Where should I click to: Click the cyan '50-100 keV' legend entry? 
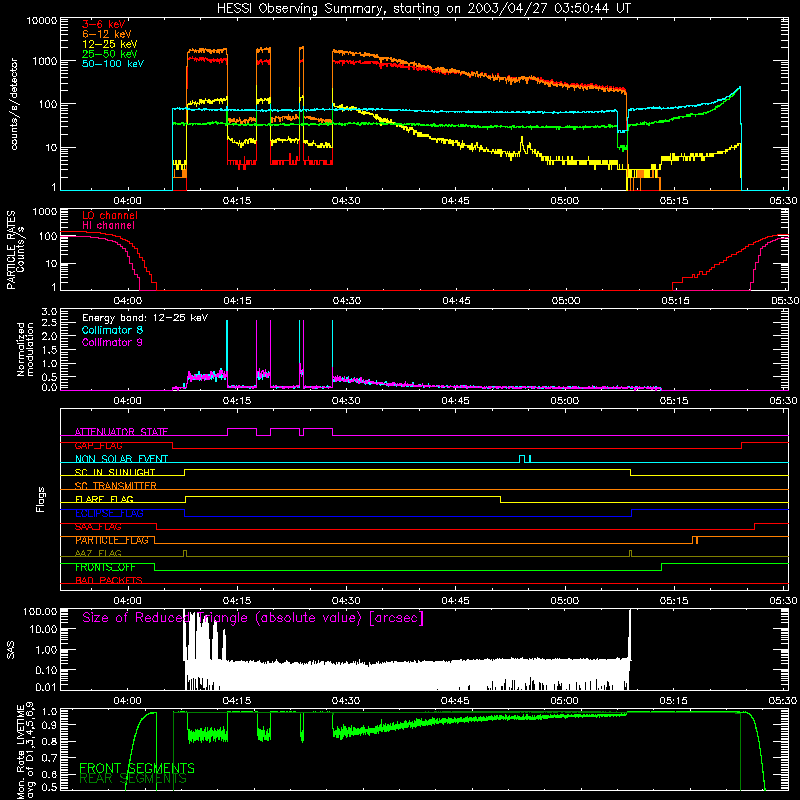[113, 63]
